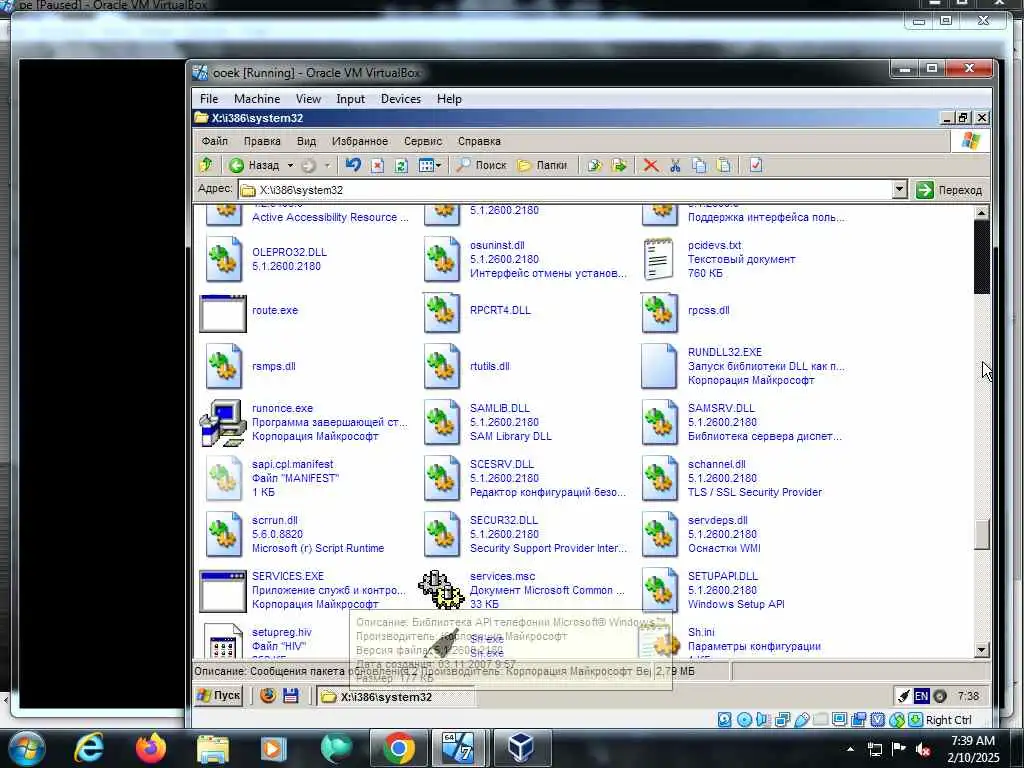The image size is (1024, 768).
Task: Click the Refresh toolbar icon
Action: click(x=401, y=165)
